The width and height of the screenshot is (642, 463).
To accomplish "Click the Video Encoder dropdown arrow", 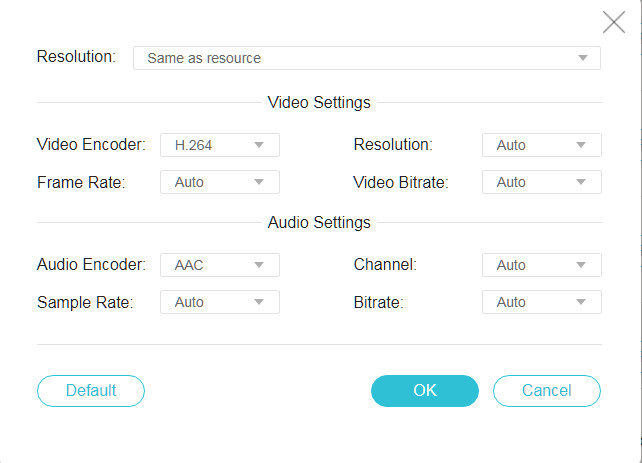I will tap(259, 145).
